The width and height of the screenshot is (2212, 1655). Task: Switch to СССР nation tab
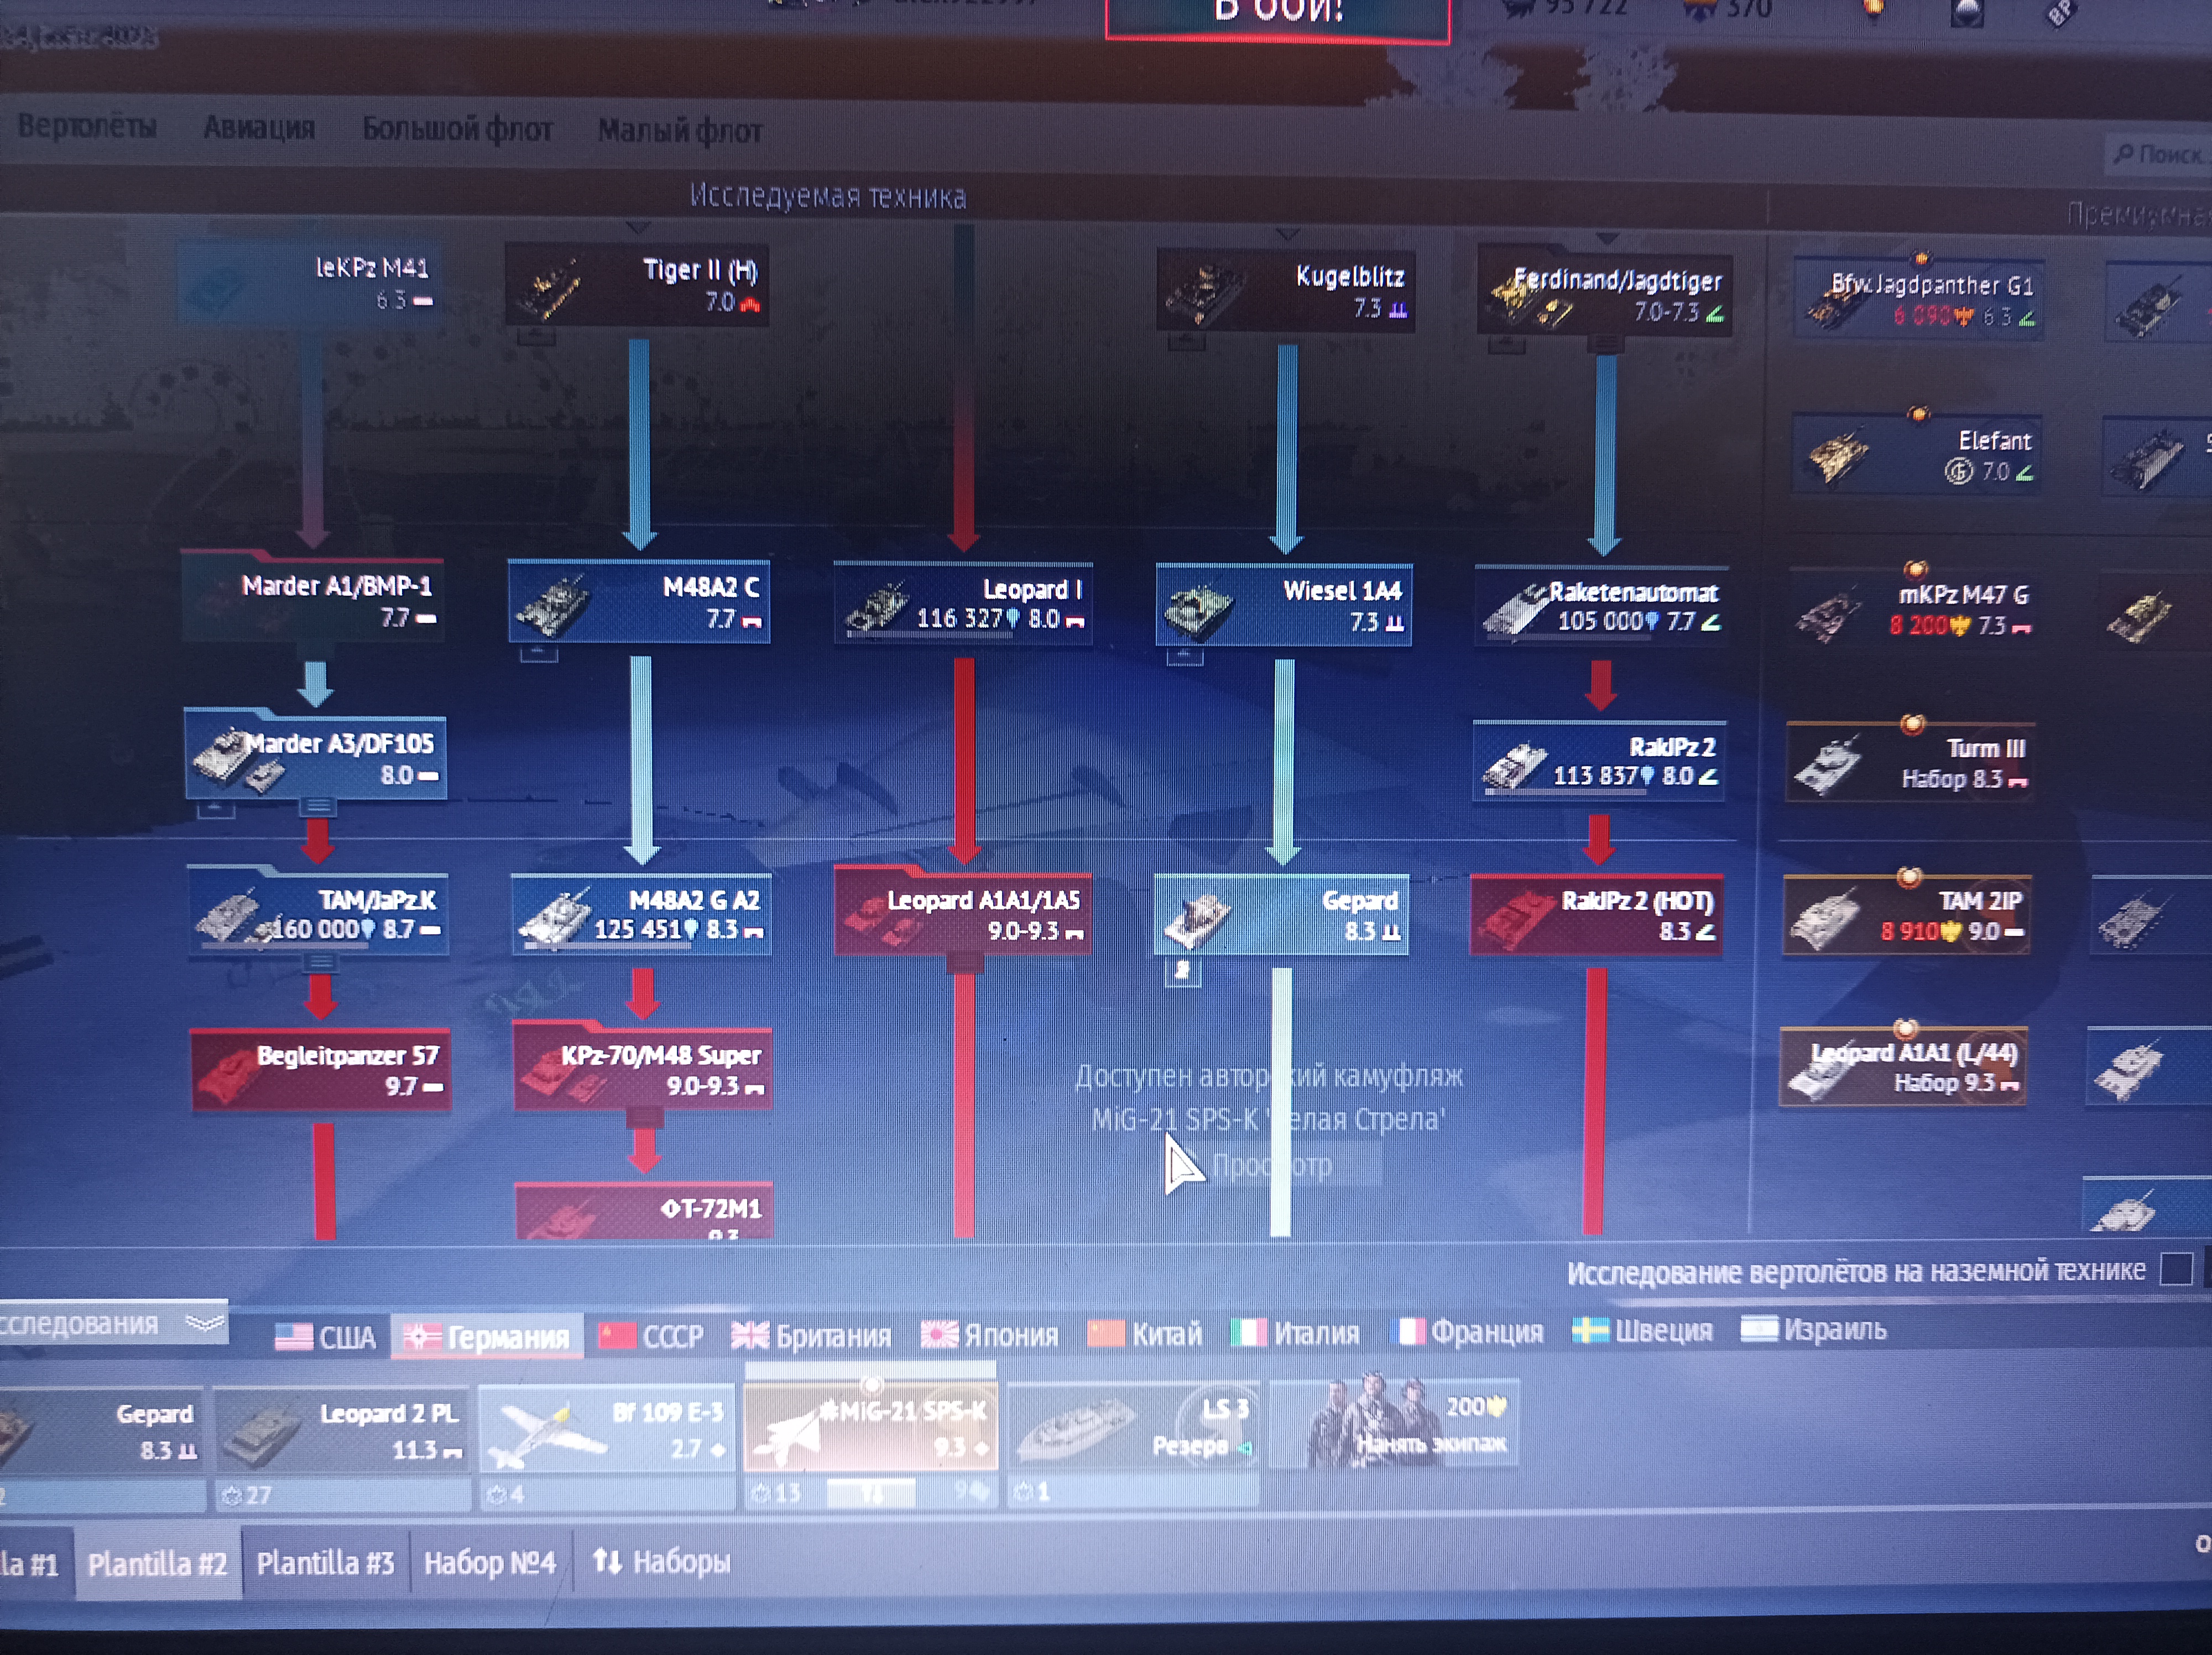tap(651, 1336)
